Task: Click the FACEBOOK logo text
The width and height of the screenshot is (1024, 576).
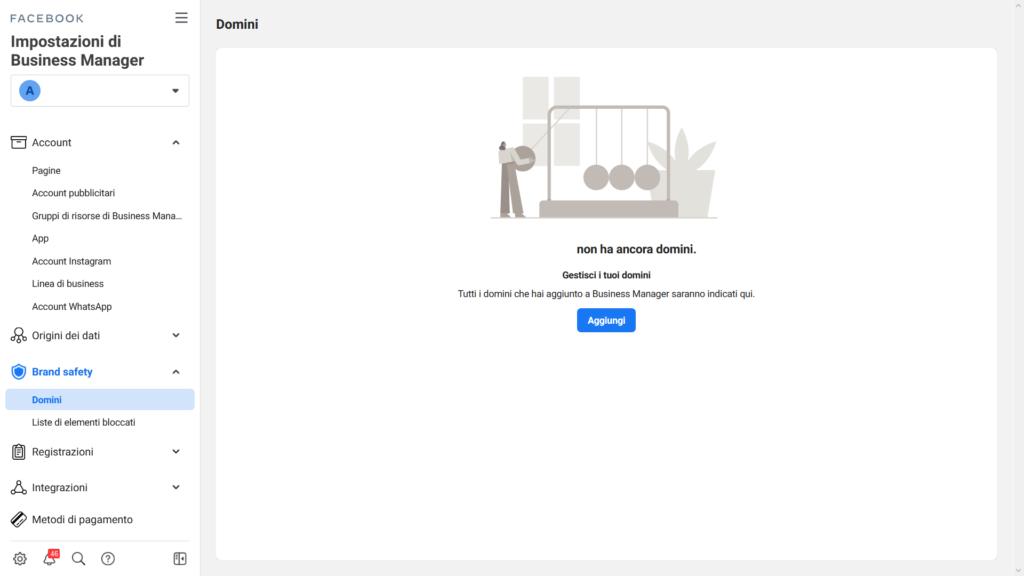Action: tap(47, 18)
